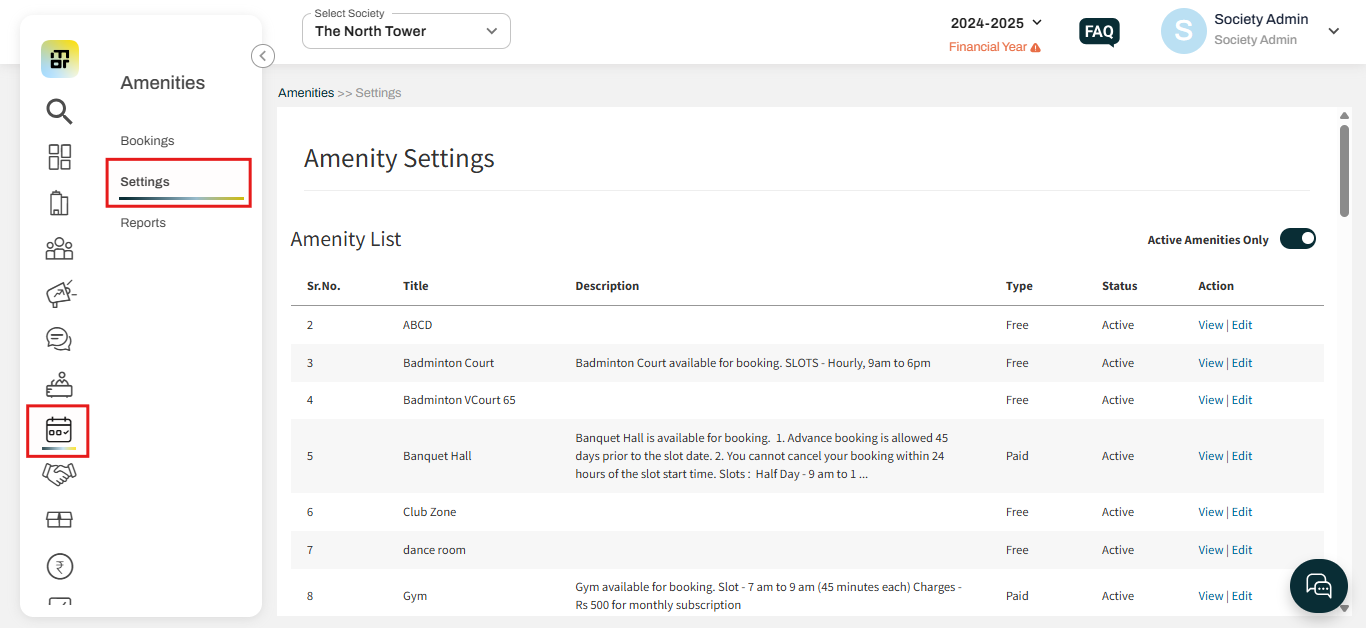This screenshot has width=1366, height=628.
Task: Click the app logo at sidebar top
Action: pyautogui.click(x=60, y=59)
